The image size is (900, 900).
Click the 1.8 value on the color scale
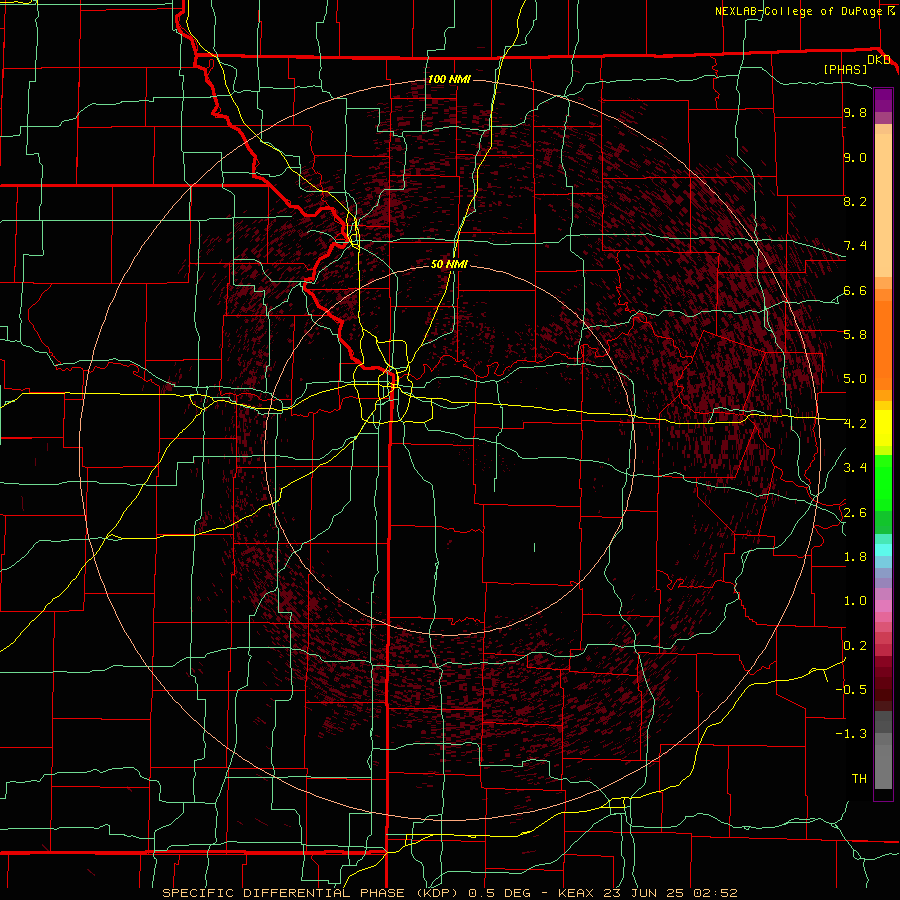coord(855,557)
